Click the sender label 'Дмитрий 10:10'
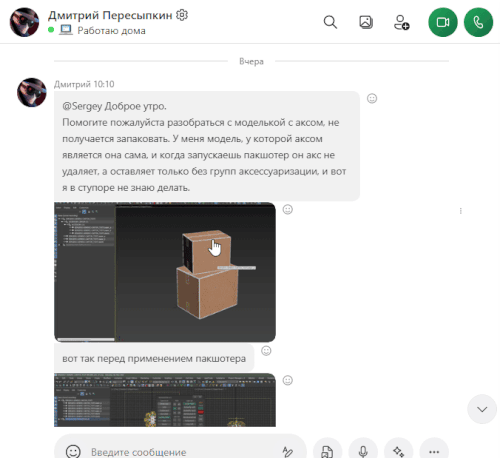 click(84, 84)
